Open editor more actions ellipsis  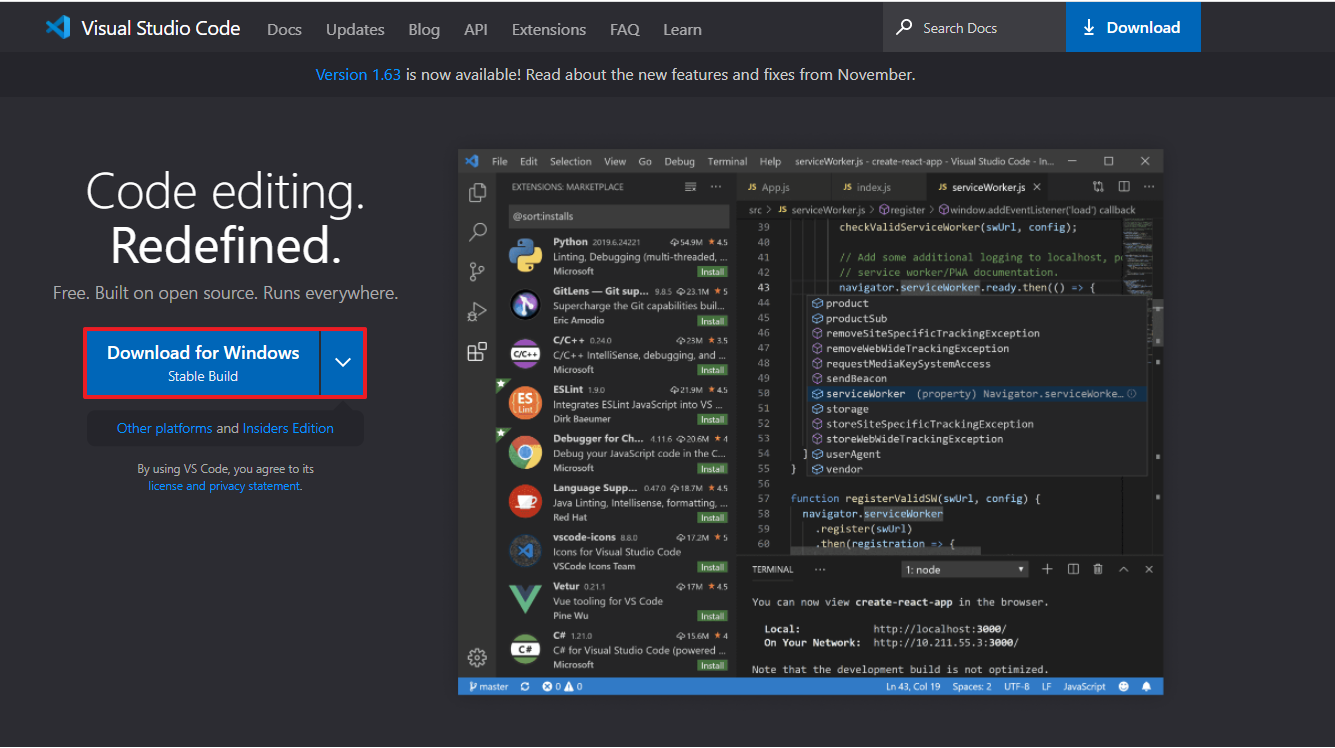(1149, 187)
